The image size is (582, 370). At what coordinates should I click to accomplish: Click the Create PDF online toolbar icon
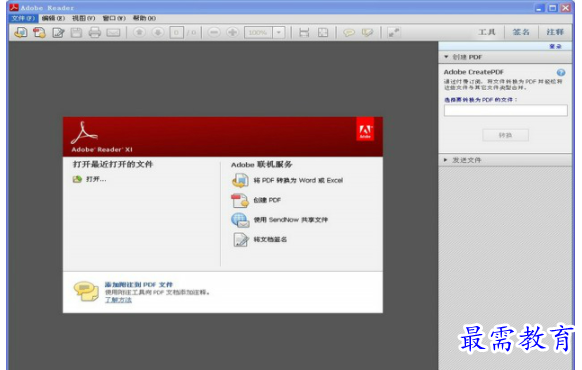click(39, 33)
